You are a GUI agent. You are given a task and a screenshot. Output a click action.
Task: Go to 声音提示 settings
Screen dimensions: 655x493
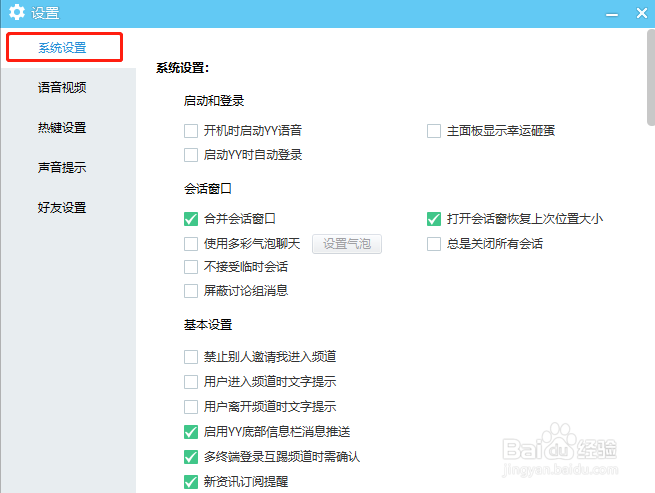click(x=62, y=168)
